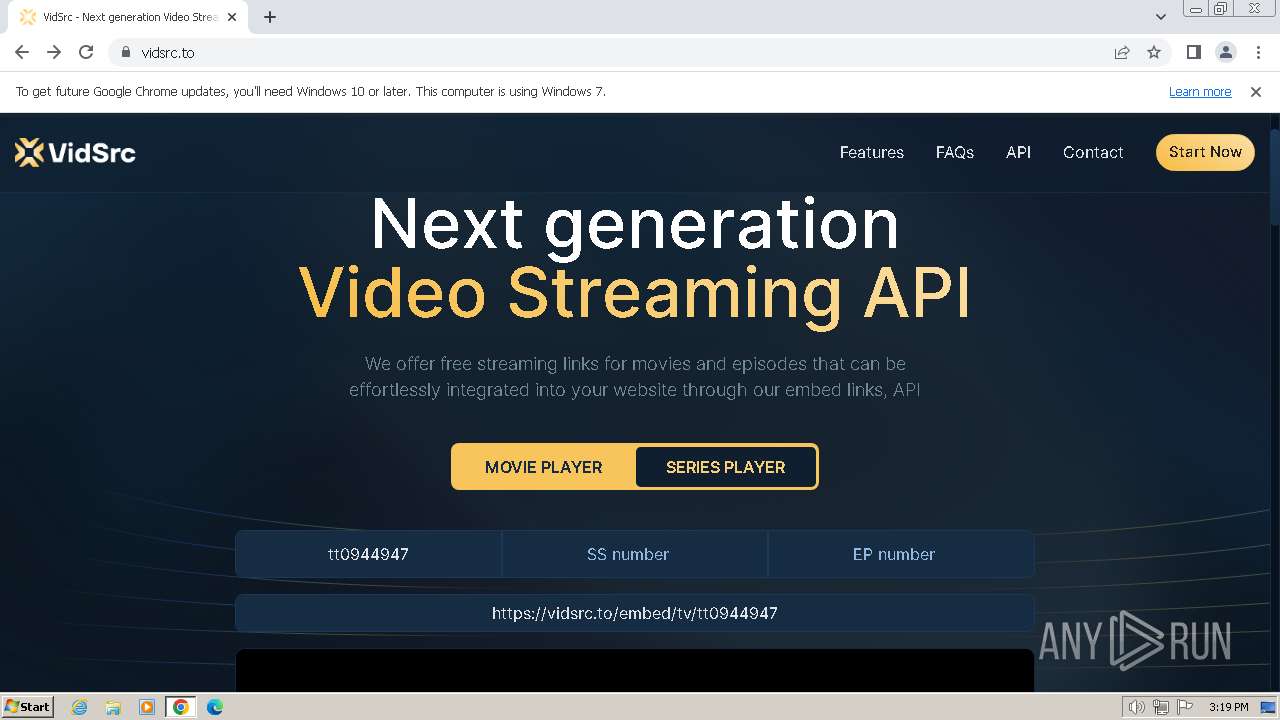
Task: Click the embedded video player area
Action: pos(635,670)
